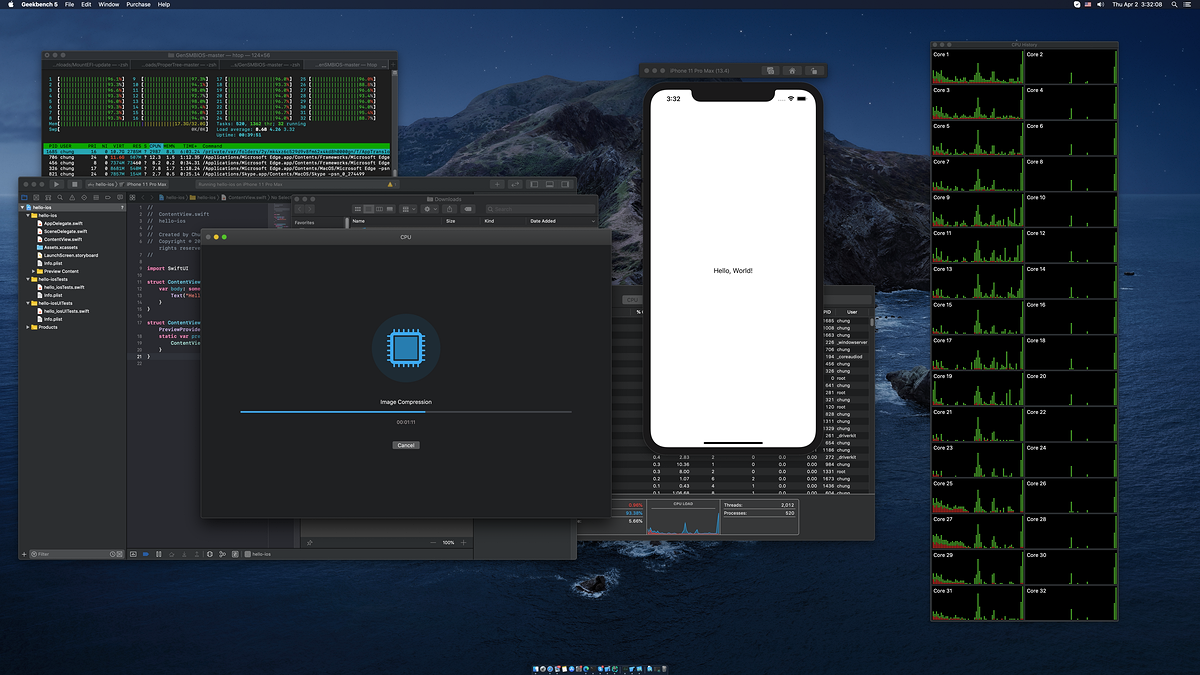Image resolution: width=1200 pixels, height=675 pixels.
Task: Expand the Preview Content folder
Action: pyautogui.click(x=35, y=271)
